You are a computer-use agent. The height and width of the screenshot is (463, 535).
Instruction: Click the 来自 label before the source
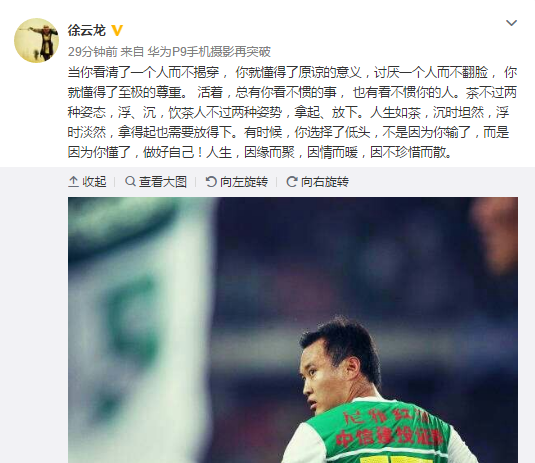point(132,52)
